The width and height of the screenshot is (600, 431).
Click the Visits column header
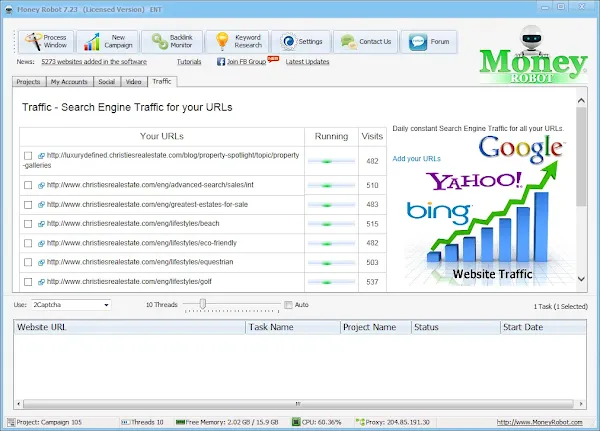(372, 137)
